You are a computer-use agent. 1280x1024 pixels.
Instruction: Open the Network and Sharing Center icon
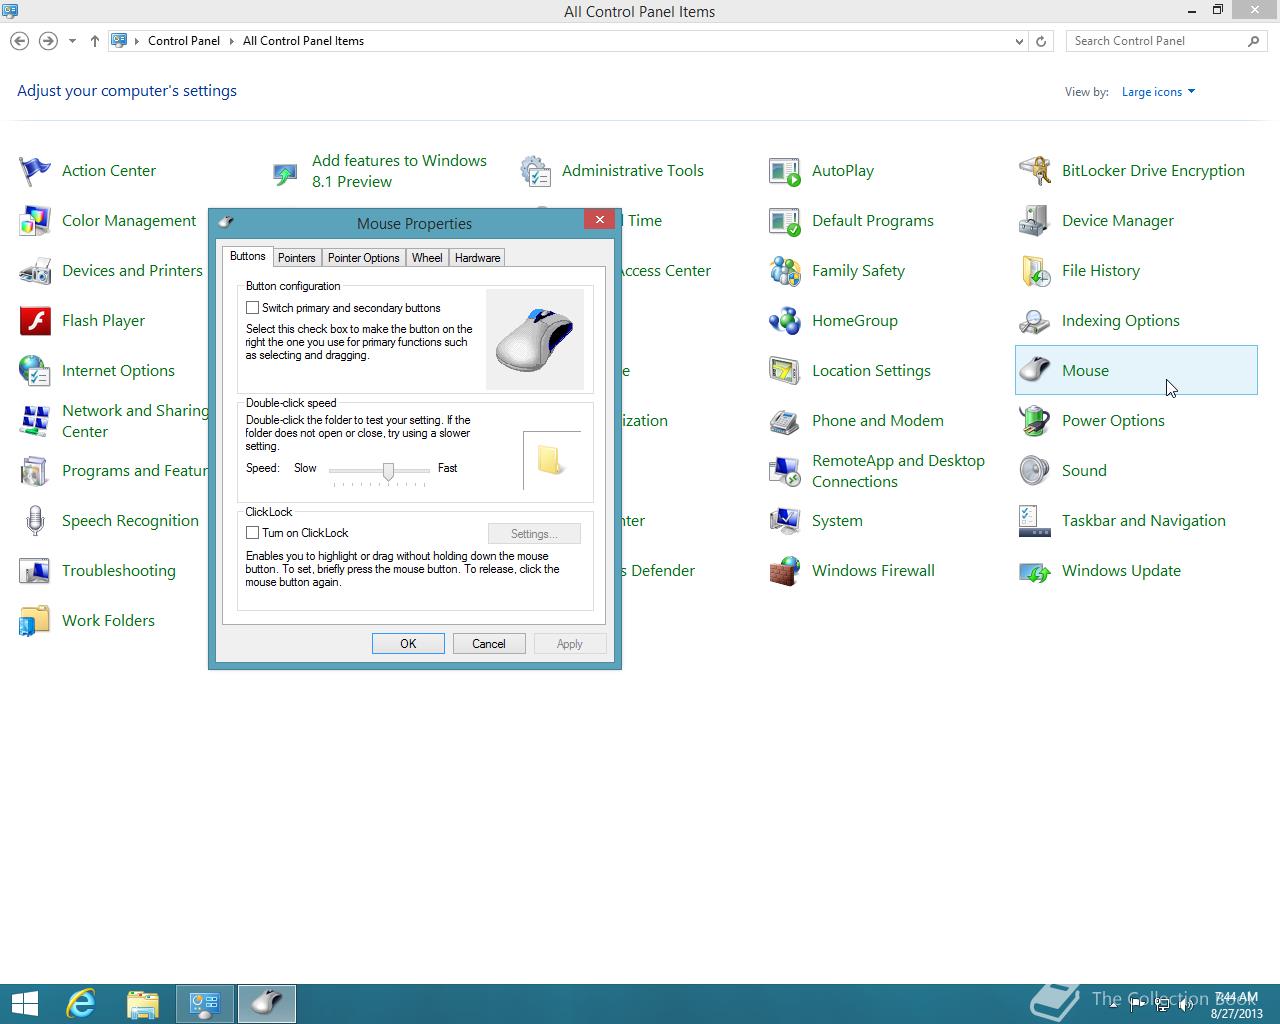tap(35, 421)
